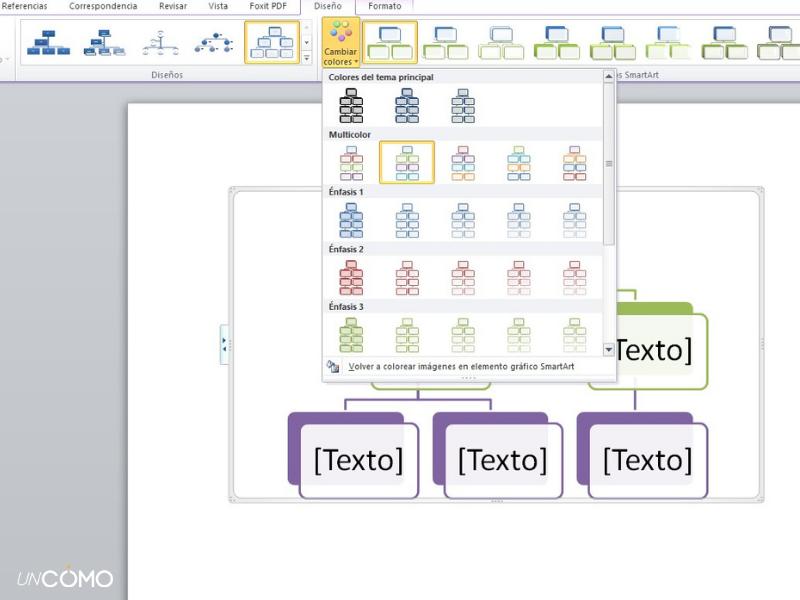Select the highlighted hierarchy layout thumbnail
The image size is (800, 600).
click(x=272, y=43)
